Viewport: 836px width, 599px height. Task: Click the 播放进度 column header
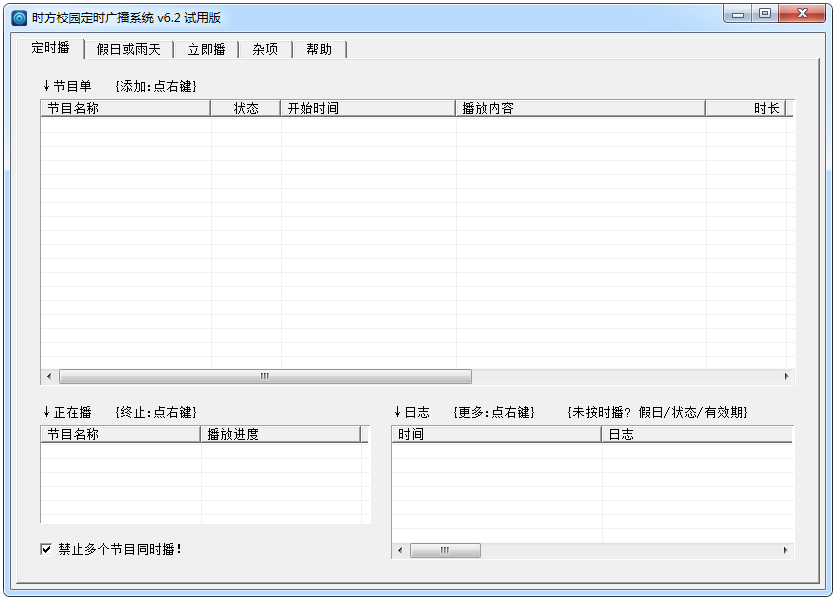281,434
